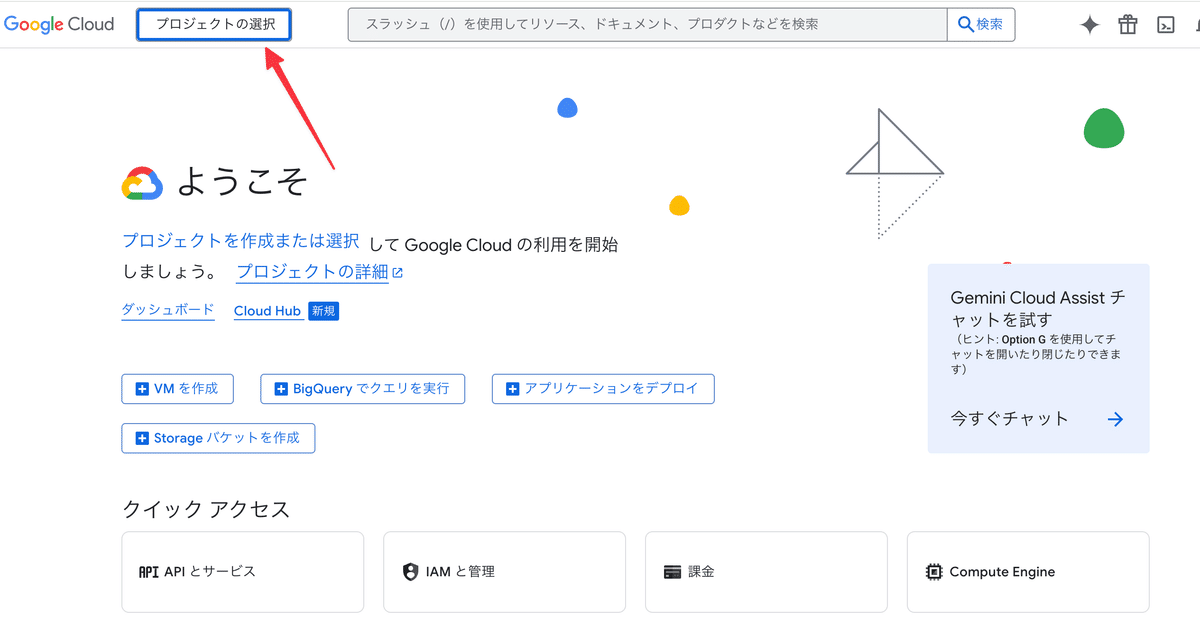Click the credit card icon on 課金 card
The image size is (1200, 628).
672,572
